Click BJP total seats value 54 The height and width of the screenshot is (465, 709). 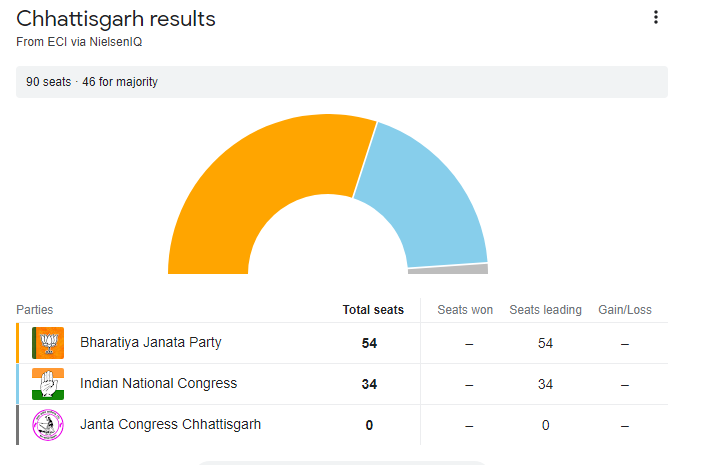[x=369, y=344]
